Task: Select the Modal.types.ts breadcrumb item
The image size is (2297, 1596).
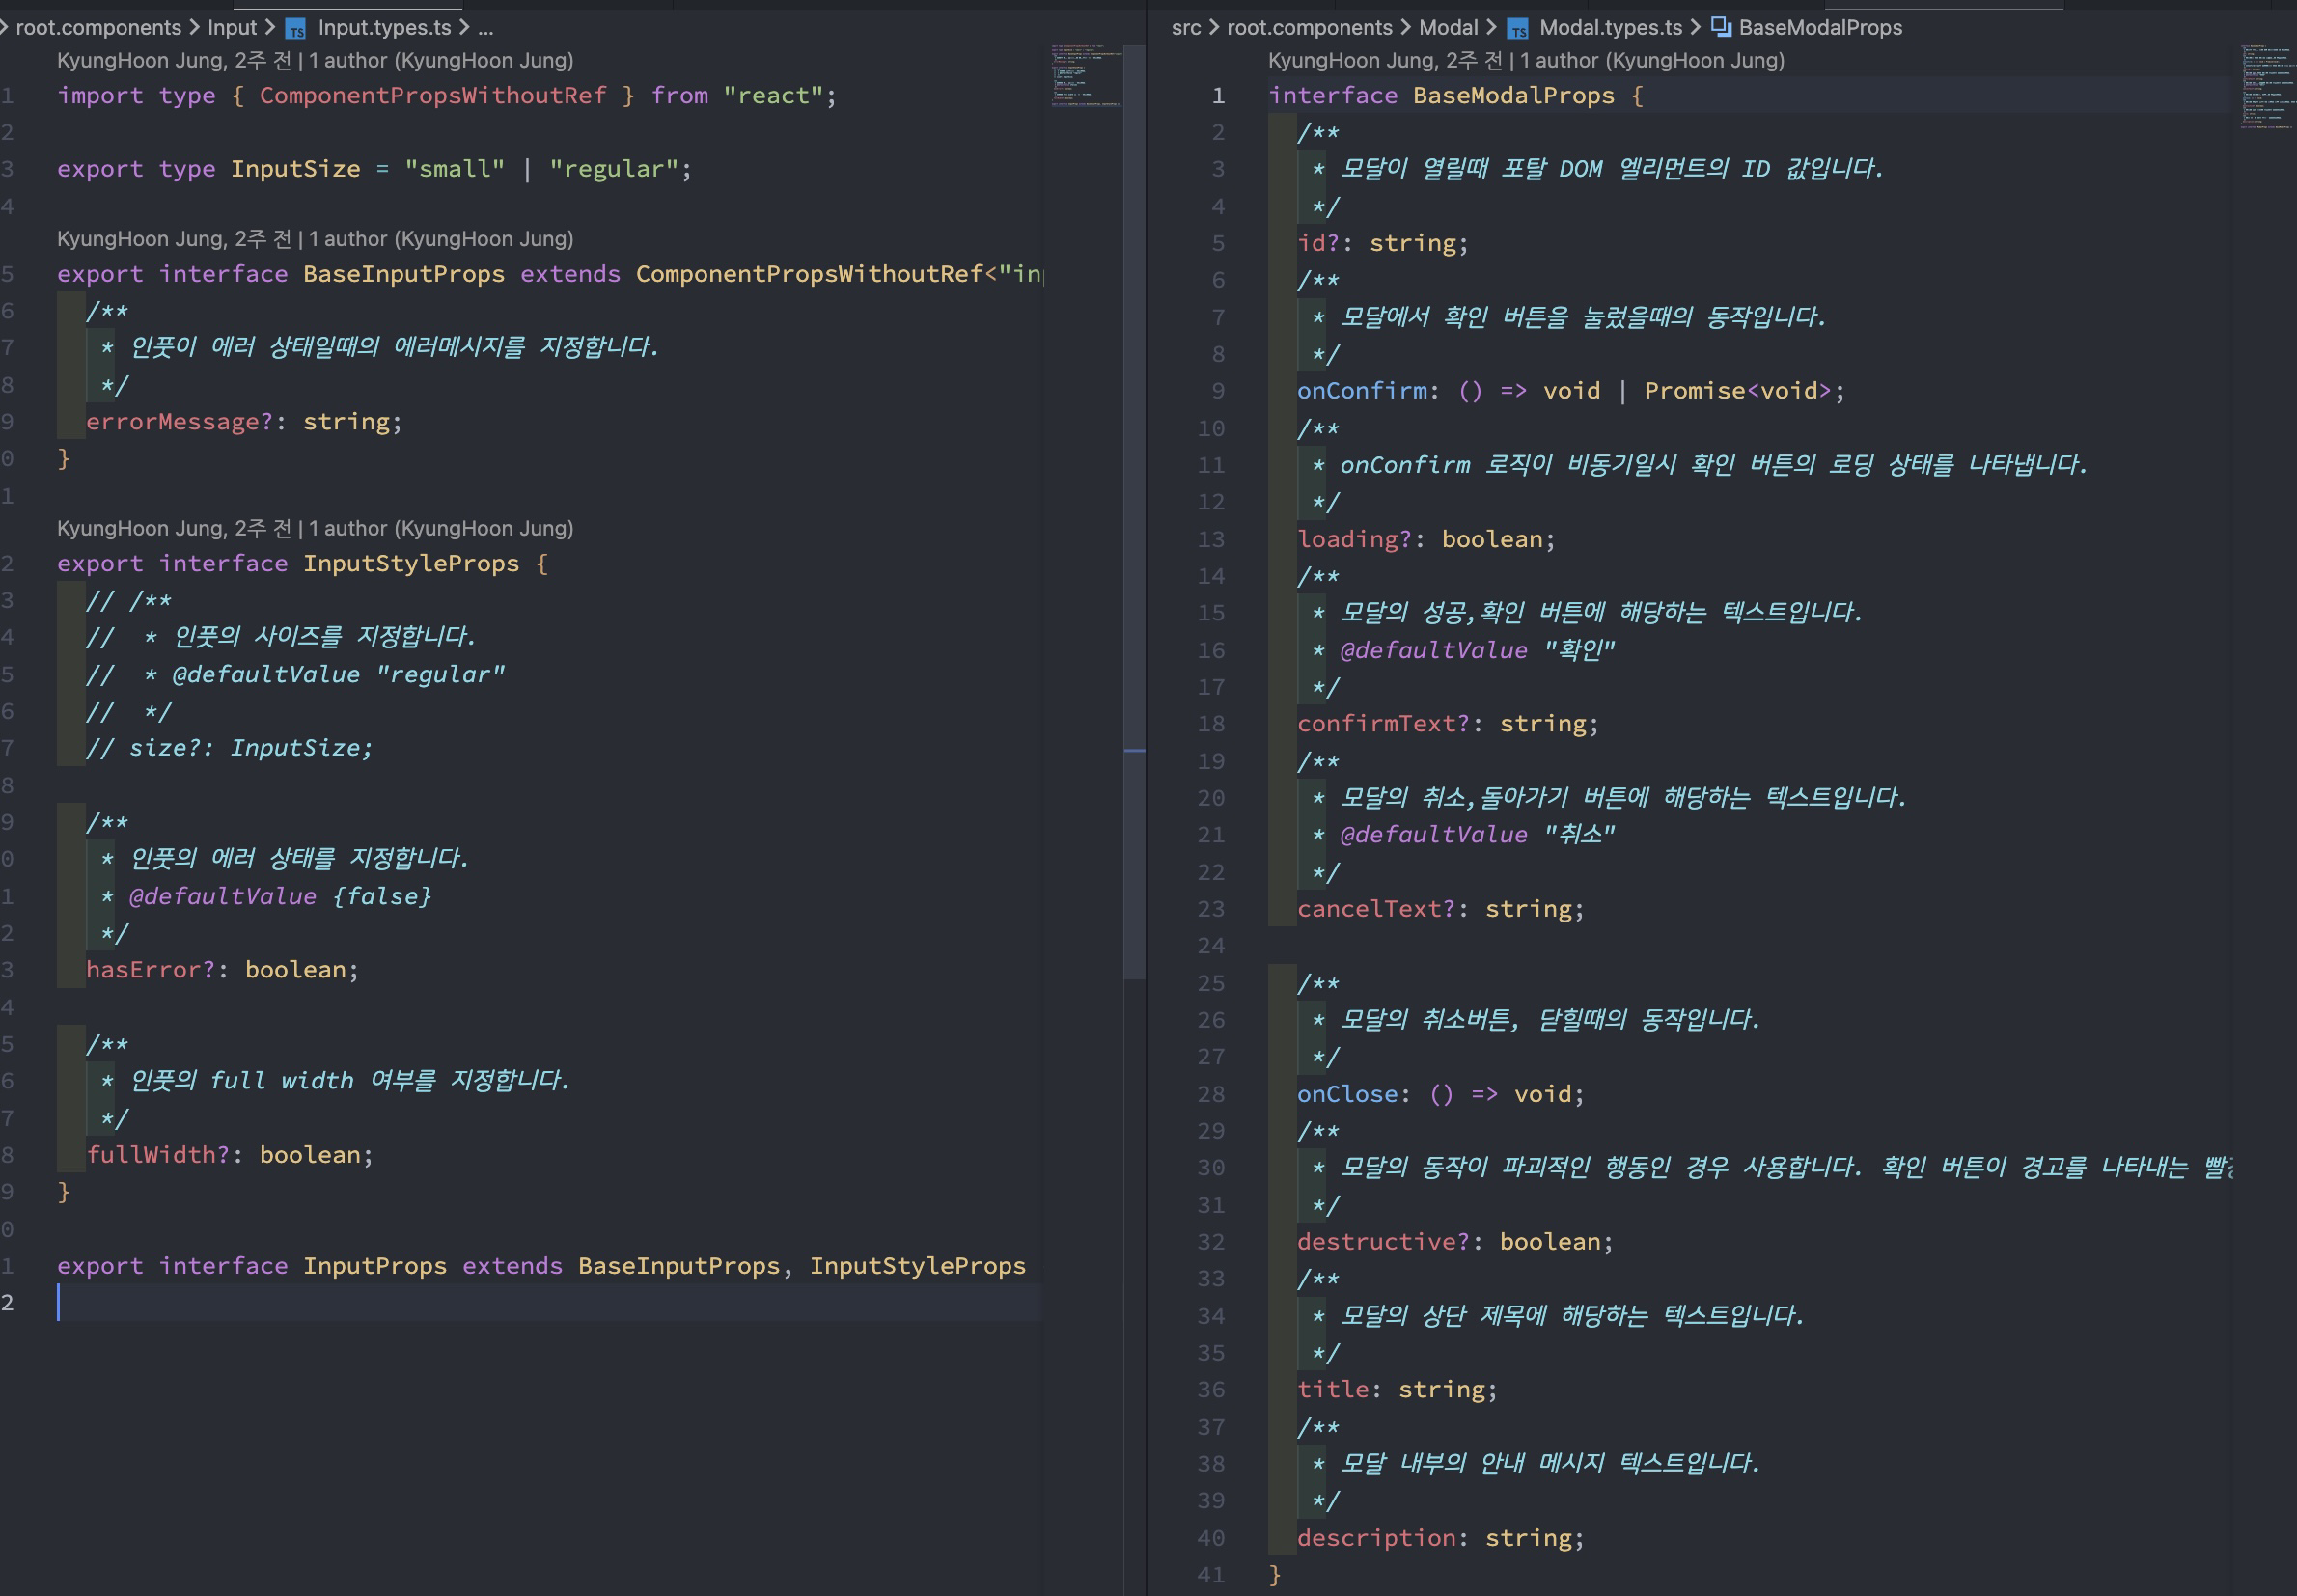Action: (x=1610, y=28)
